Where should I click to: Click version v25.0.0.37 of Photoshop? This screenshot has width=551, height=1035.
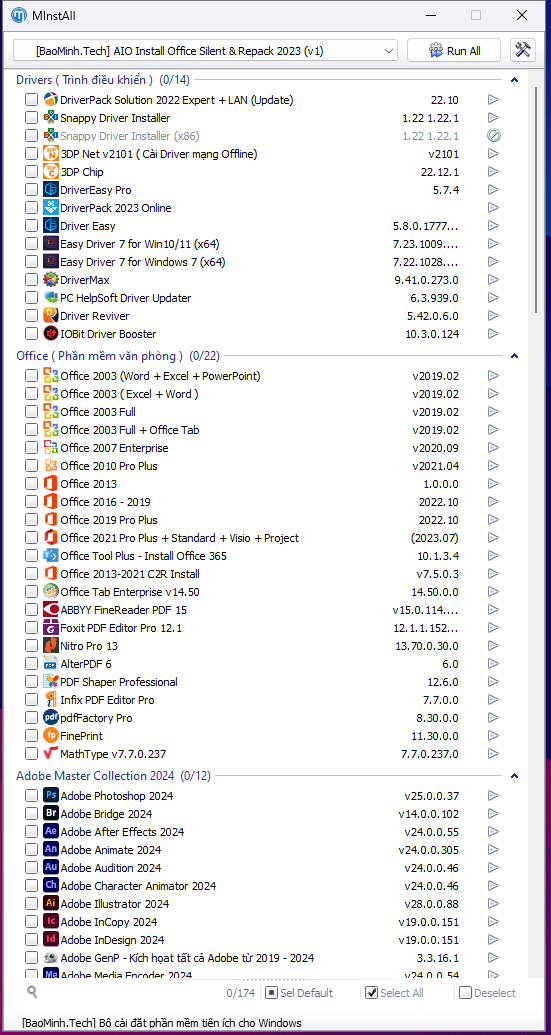(432, 796)
